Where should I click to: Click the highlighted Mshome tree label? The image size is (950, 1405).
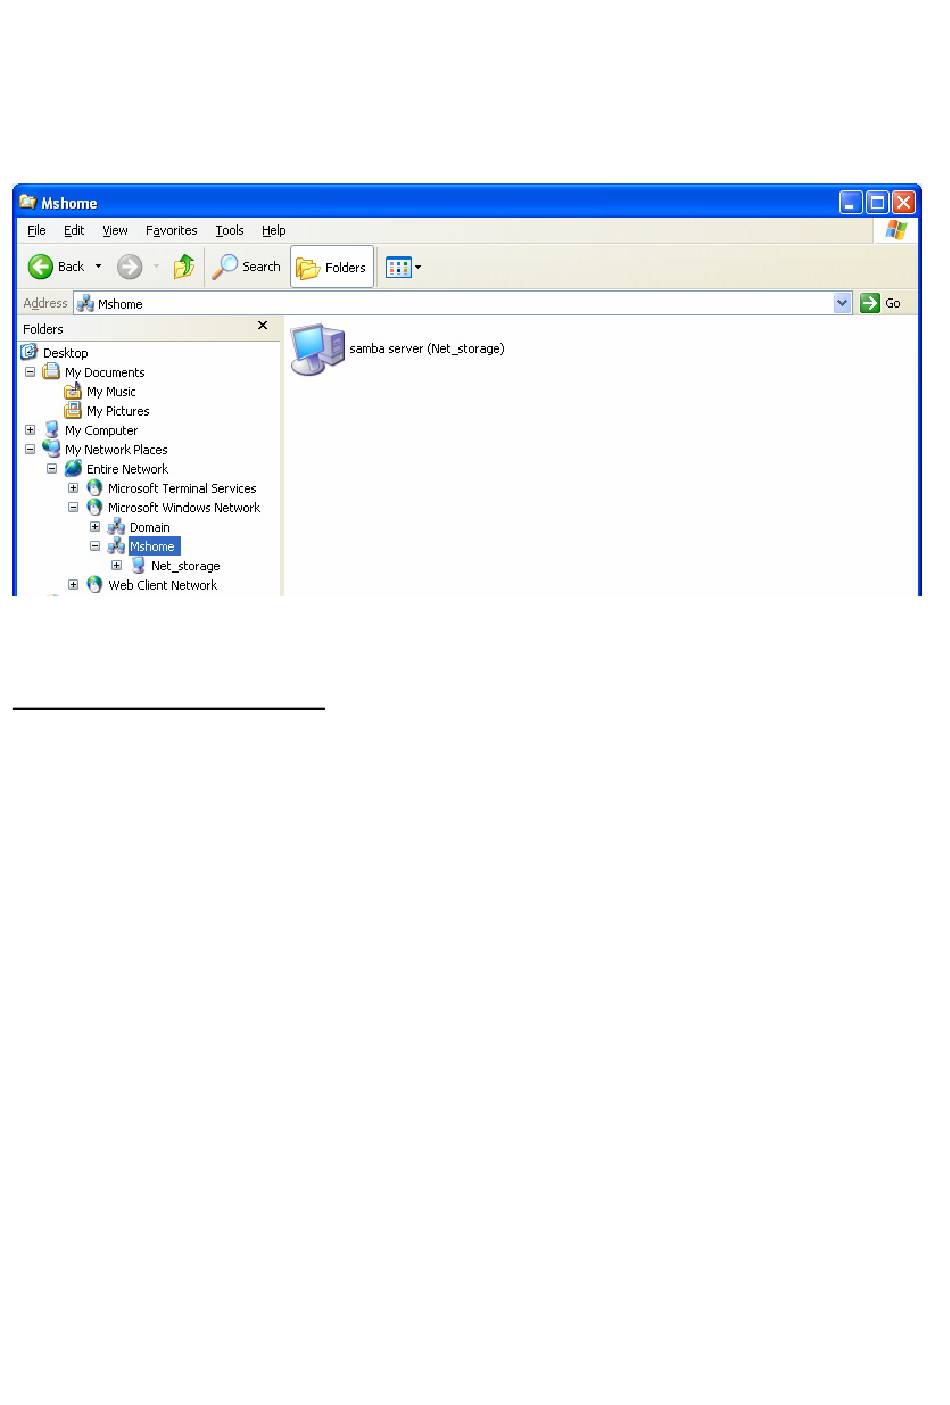click(x=154, y=546)
